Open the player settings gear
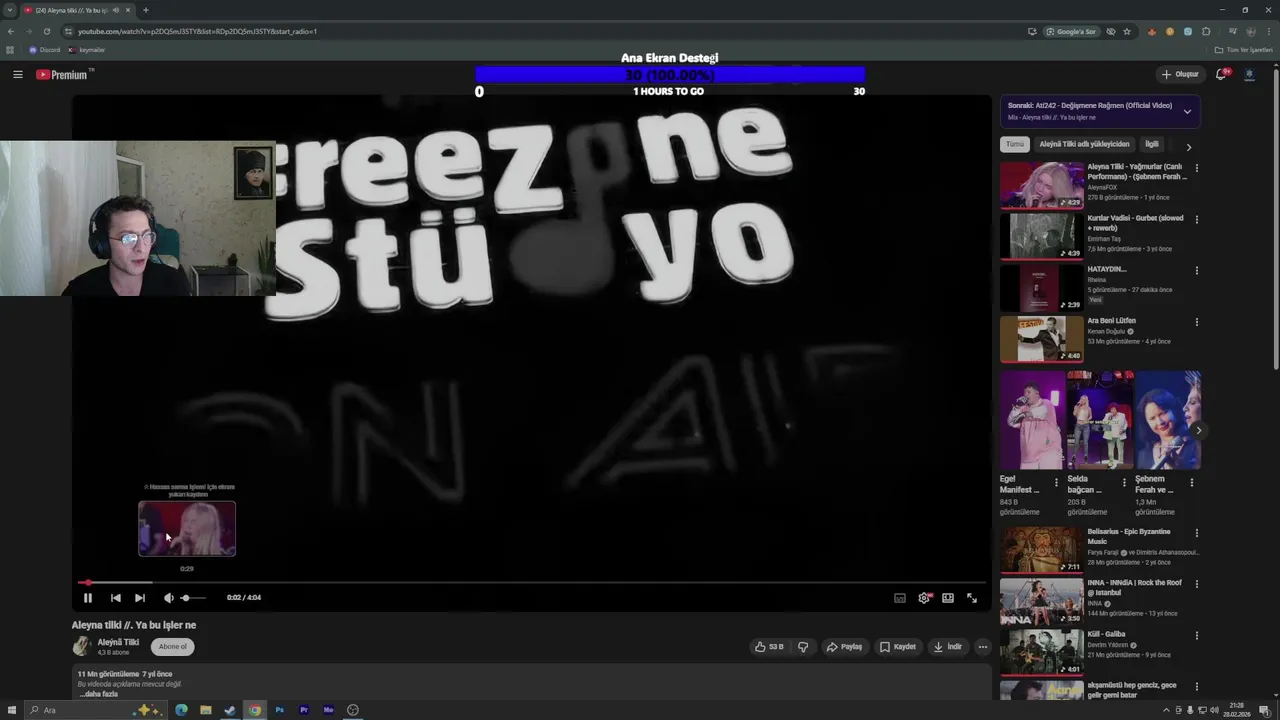This screenshot has height=720, width=1280. [924, 598]
